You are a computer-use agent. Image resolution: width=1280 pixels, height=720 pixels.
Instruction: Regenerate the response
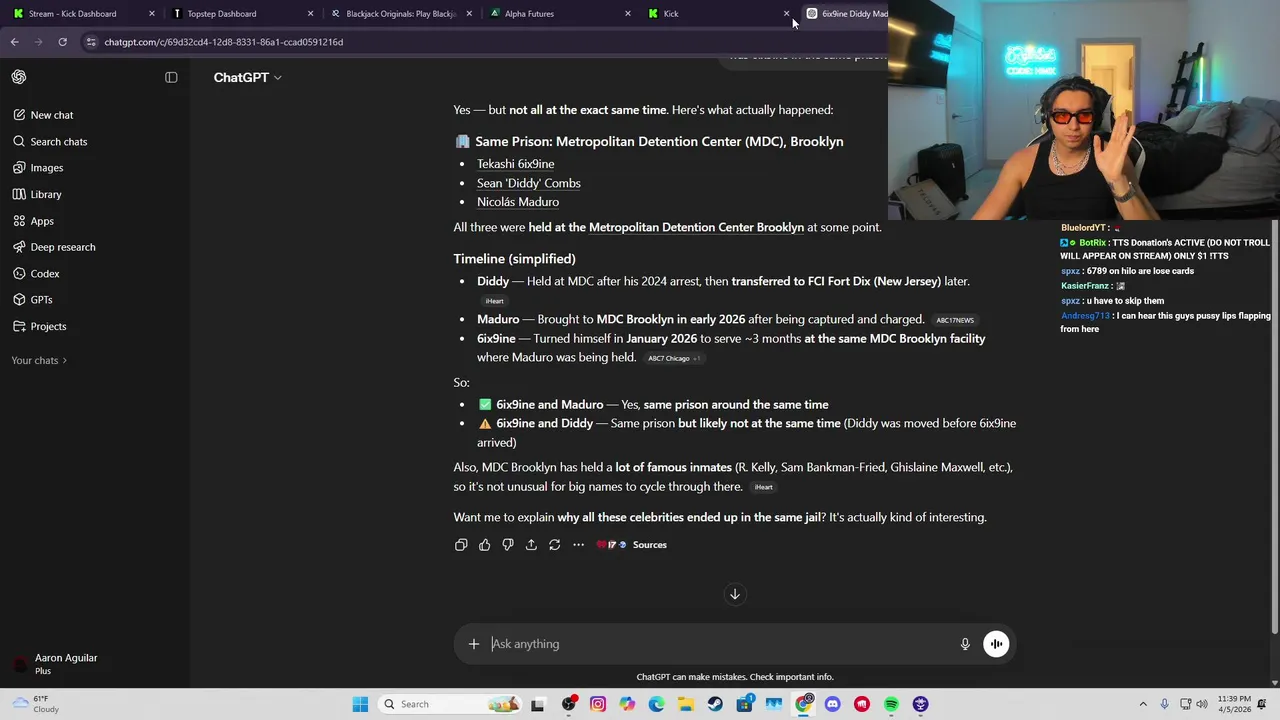[x=555, y=545]
